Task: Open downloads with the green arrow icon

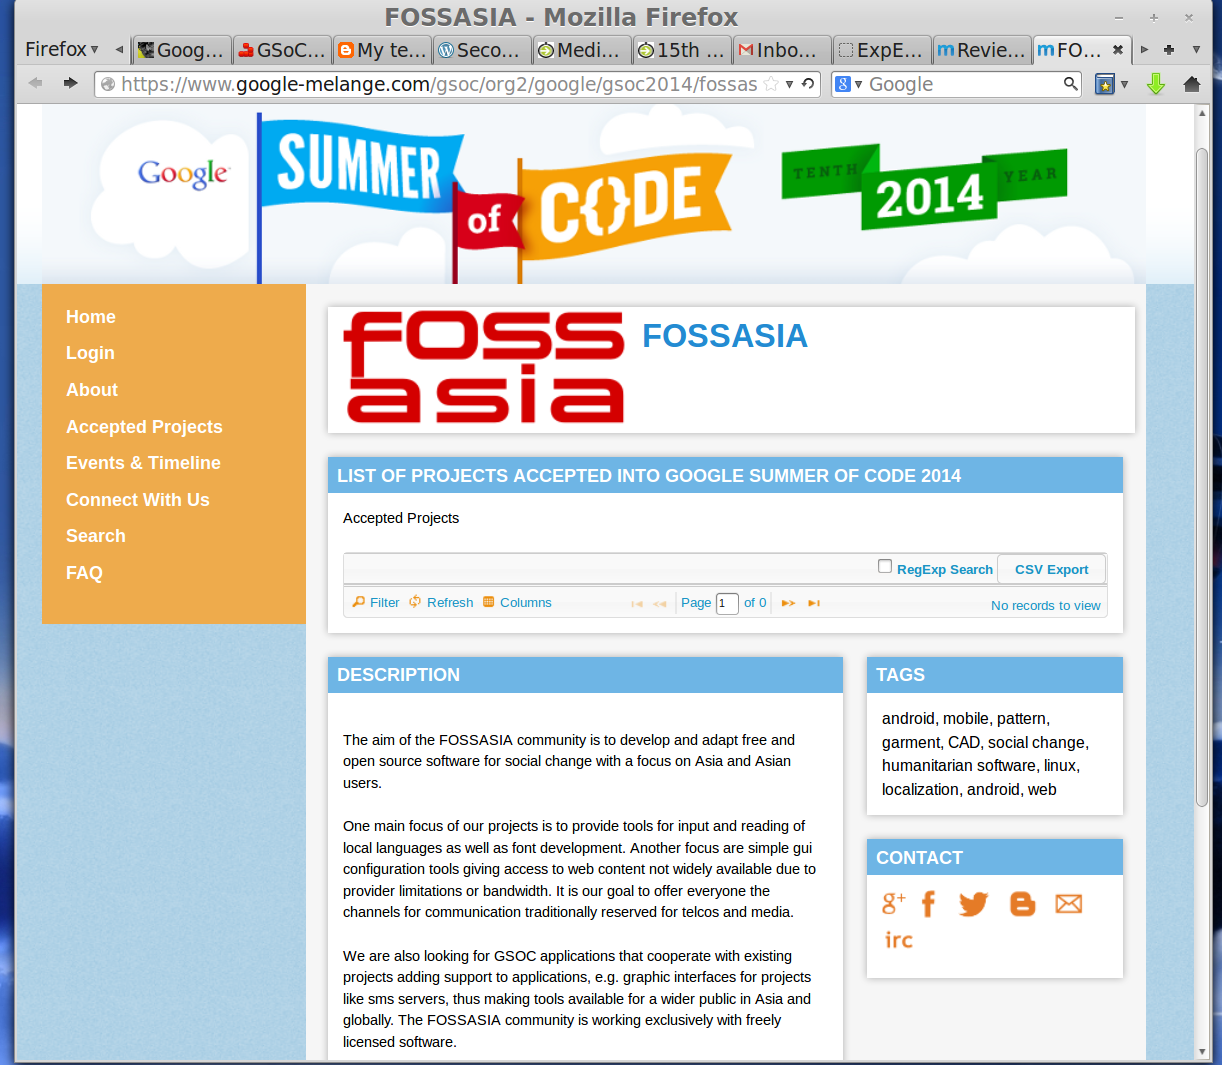Action: 1156,84
